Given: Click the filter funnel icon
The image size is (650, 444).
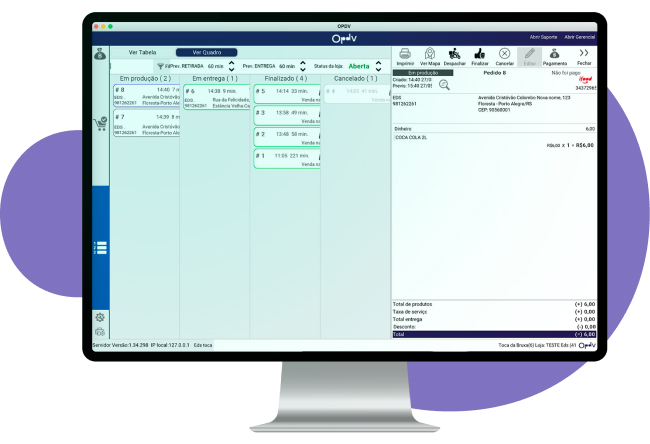Looking at the screenshot, I should tap(160, 66).
